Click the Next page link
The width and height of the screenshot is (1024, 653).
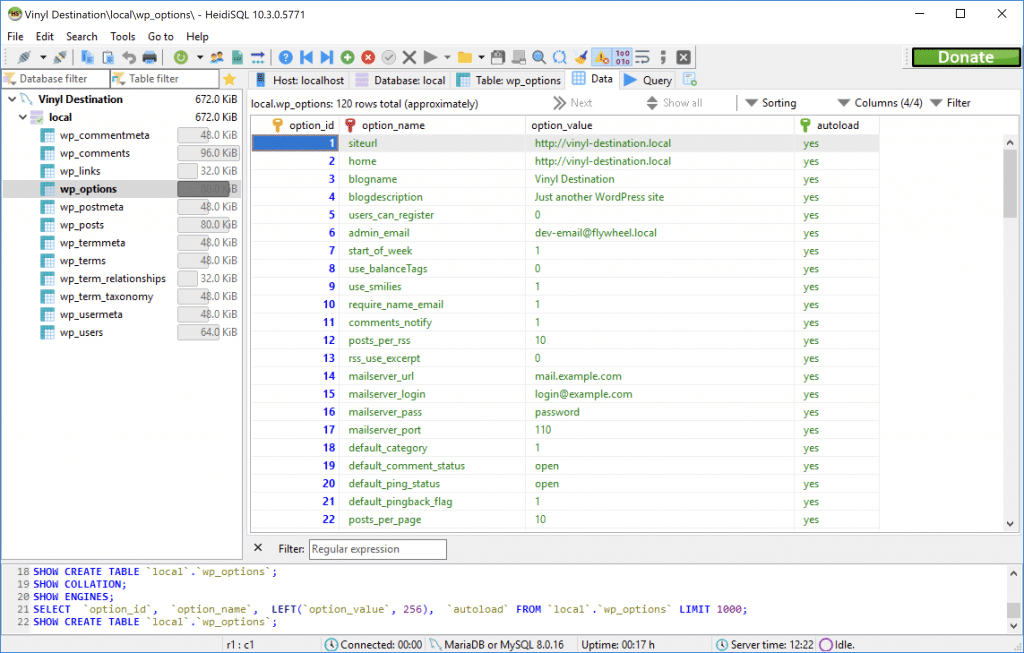[573, 102]
